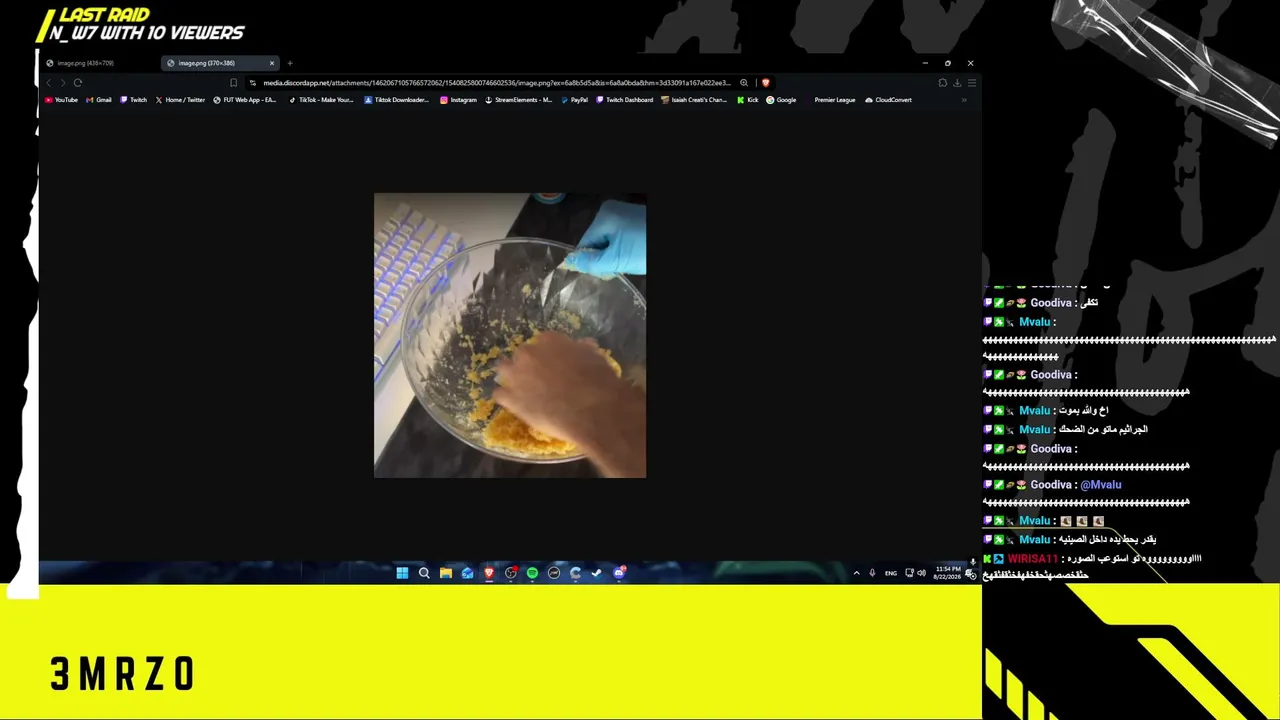Open browser downloads

point(957,83)
